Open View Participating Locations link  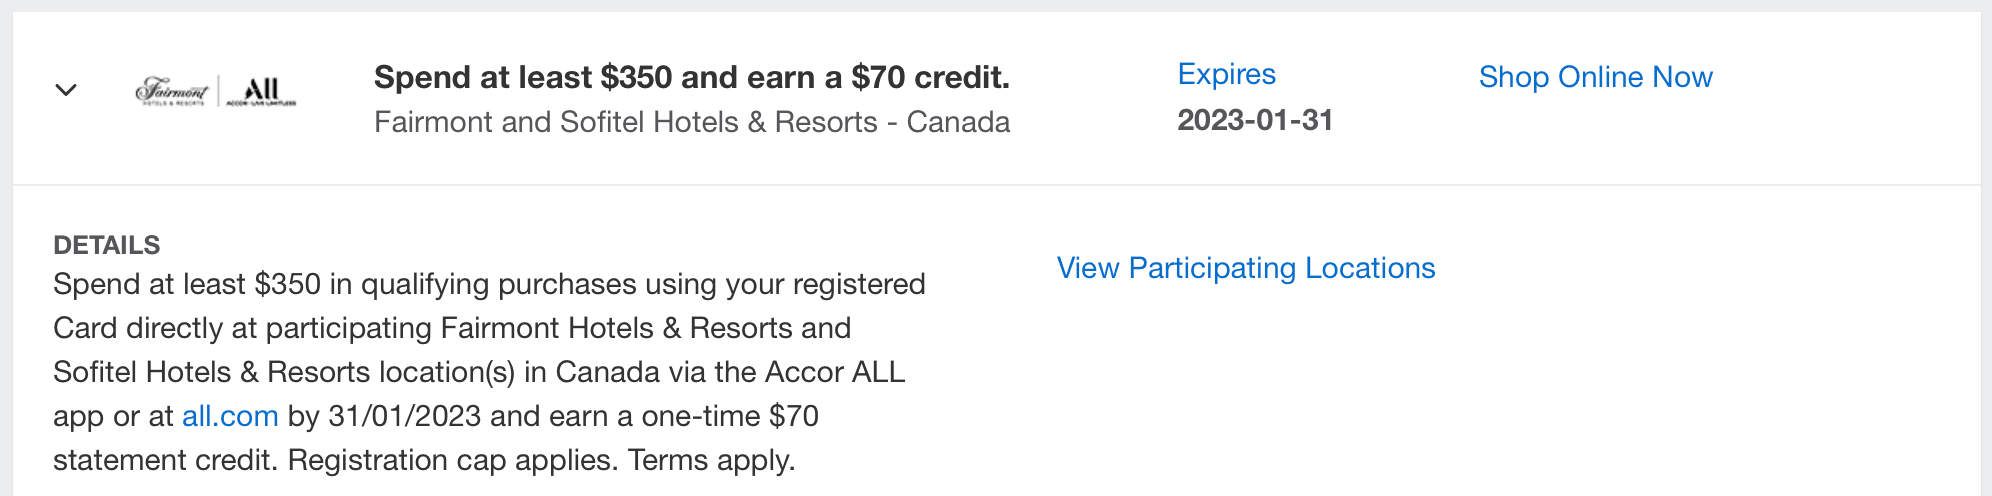click(x=1245, y=268)
